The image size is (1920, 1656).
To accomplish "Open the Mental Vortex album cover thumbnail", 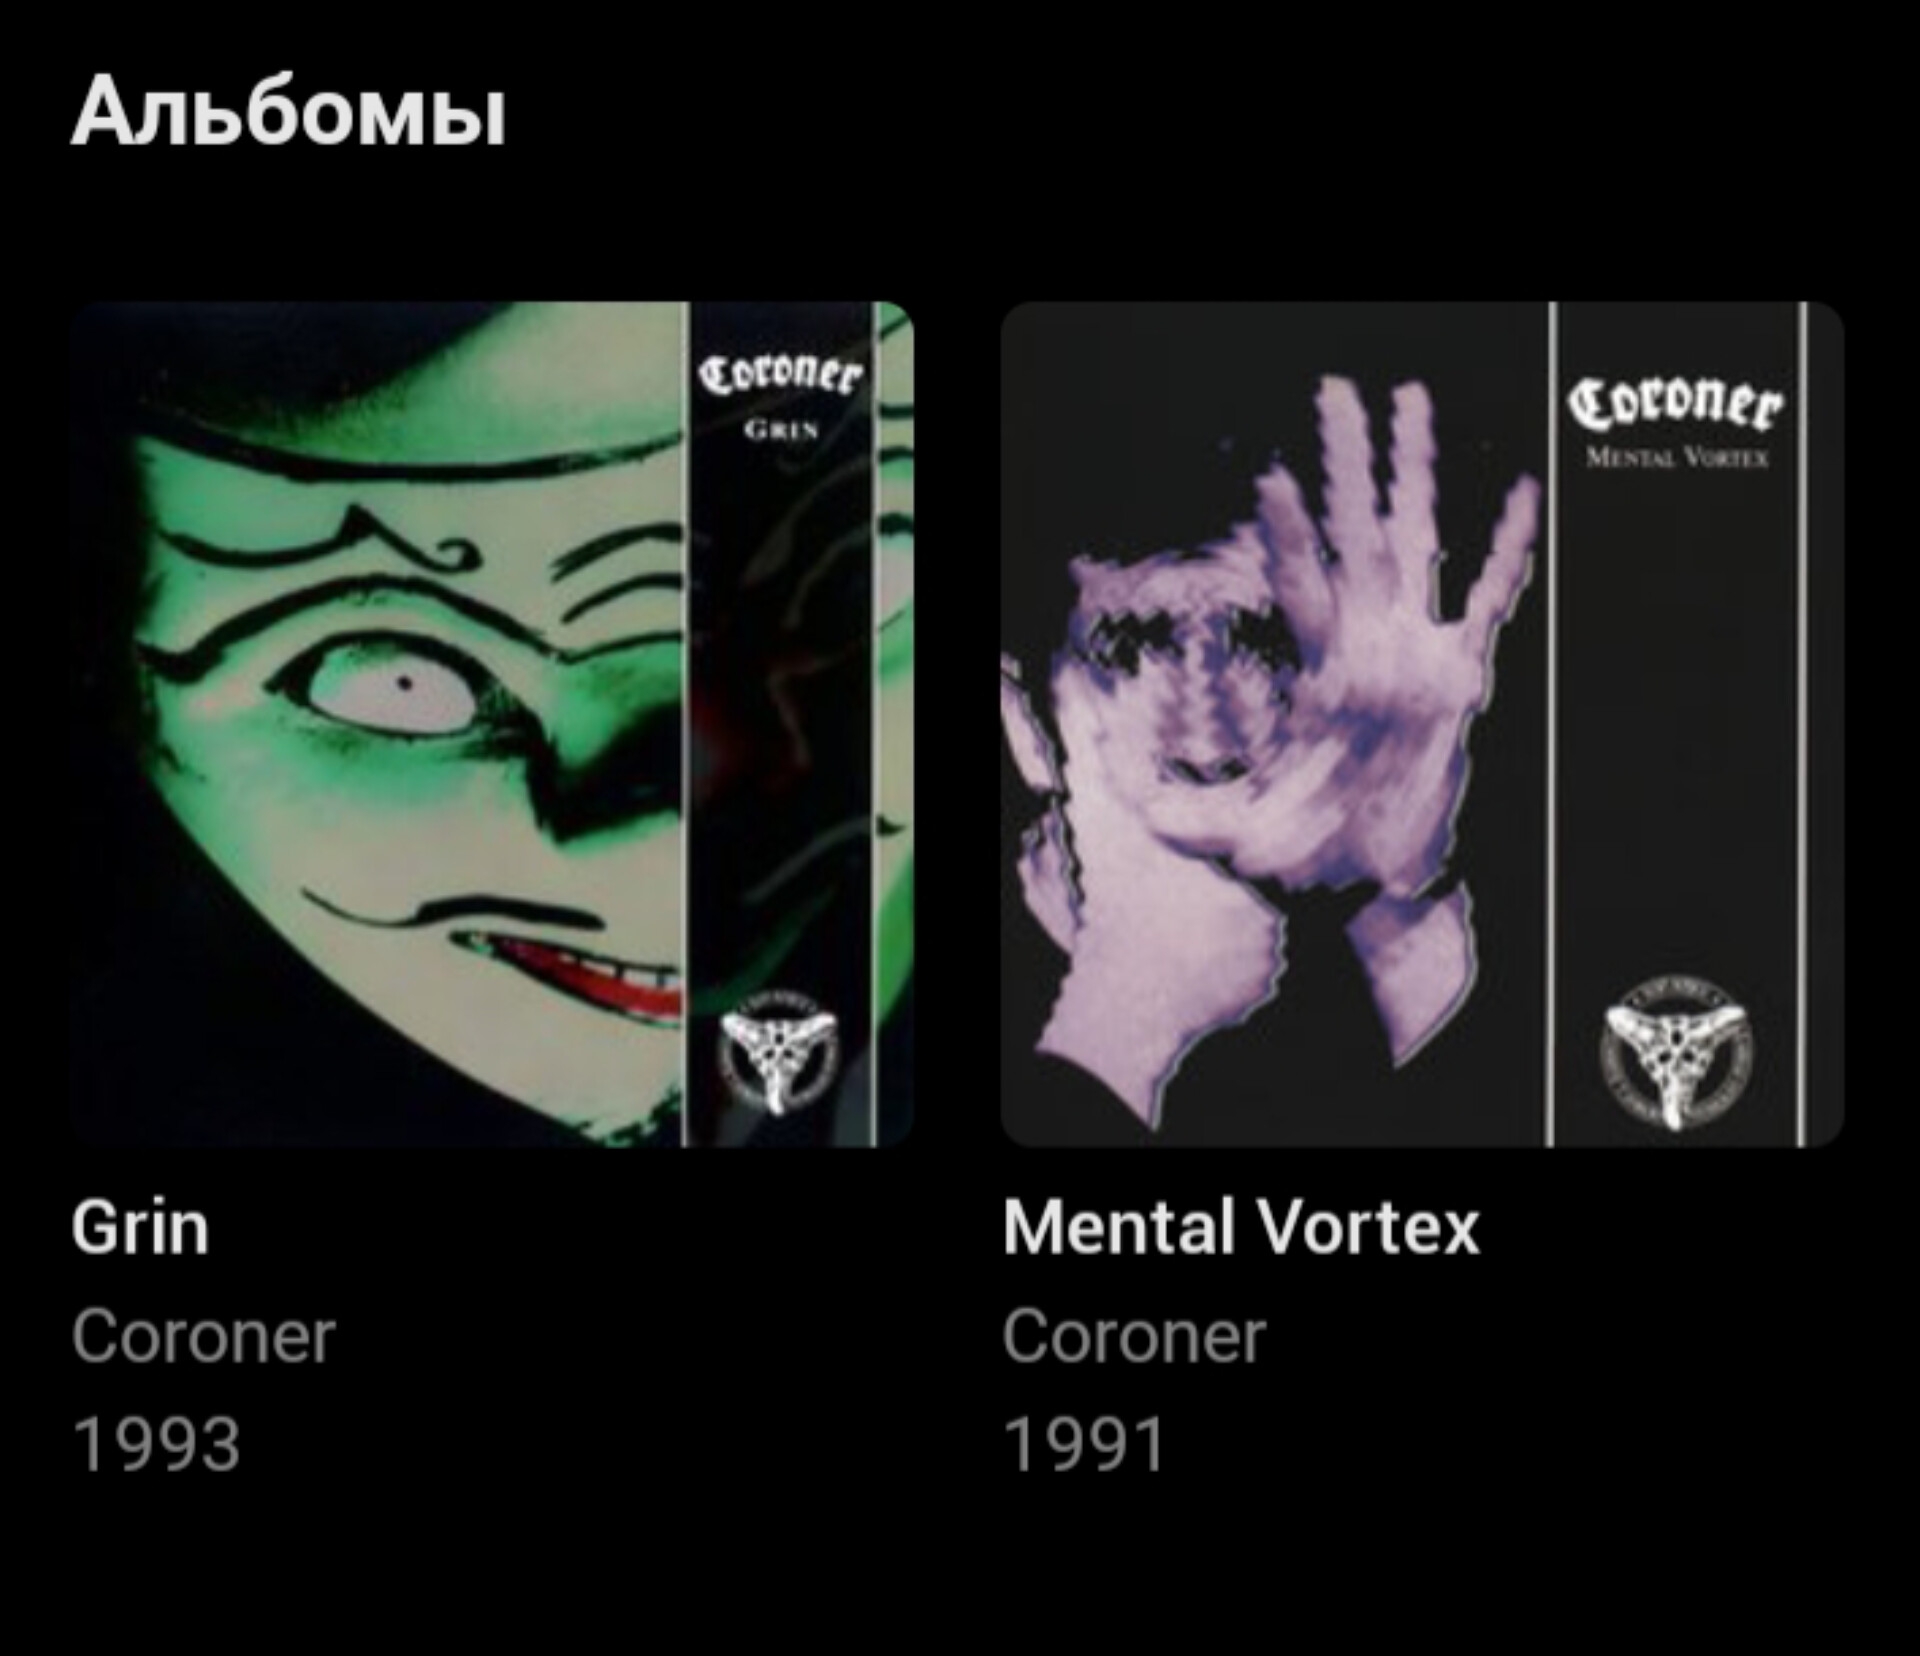I will [x=1422, y=724].
